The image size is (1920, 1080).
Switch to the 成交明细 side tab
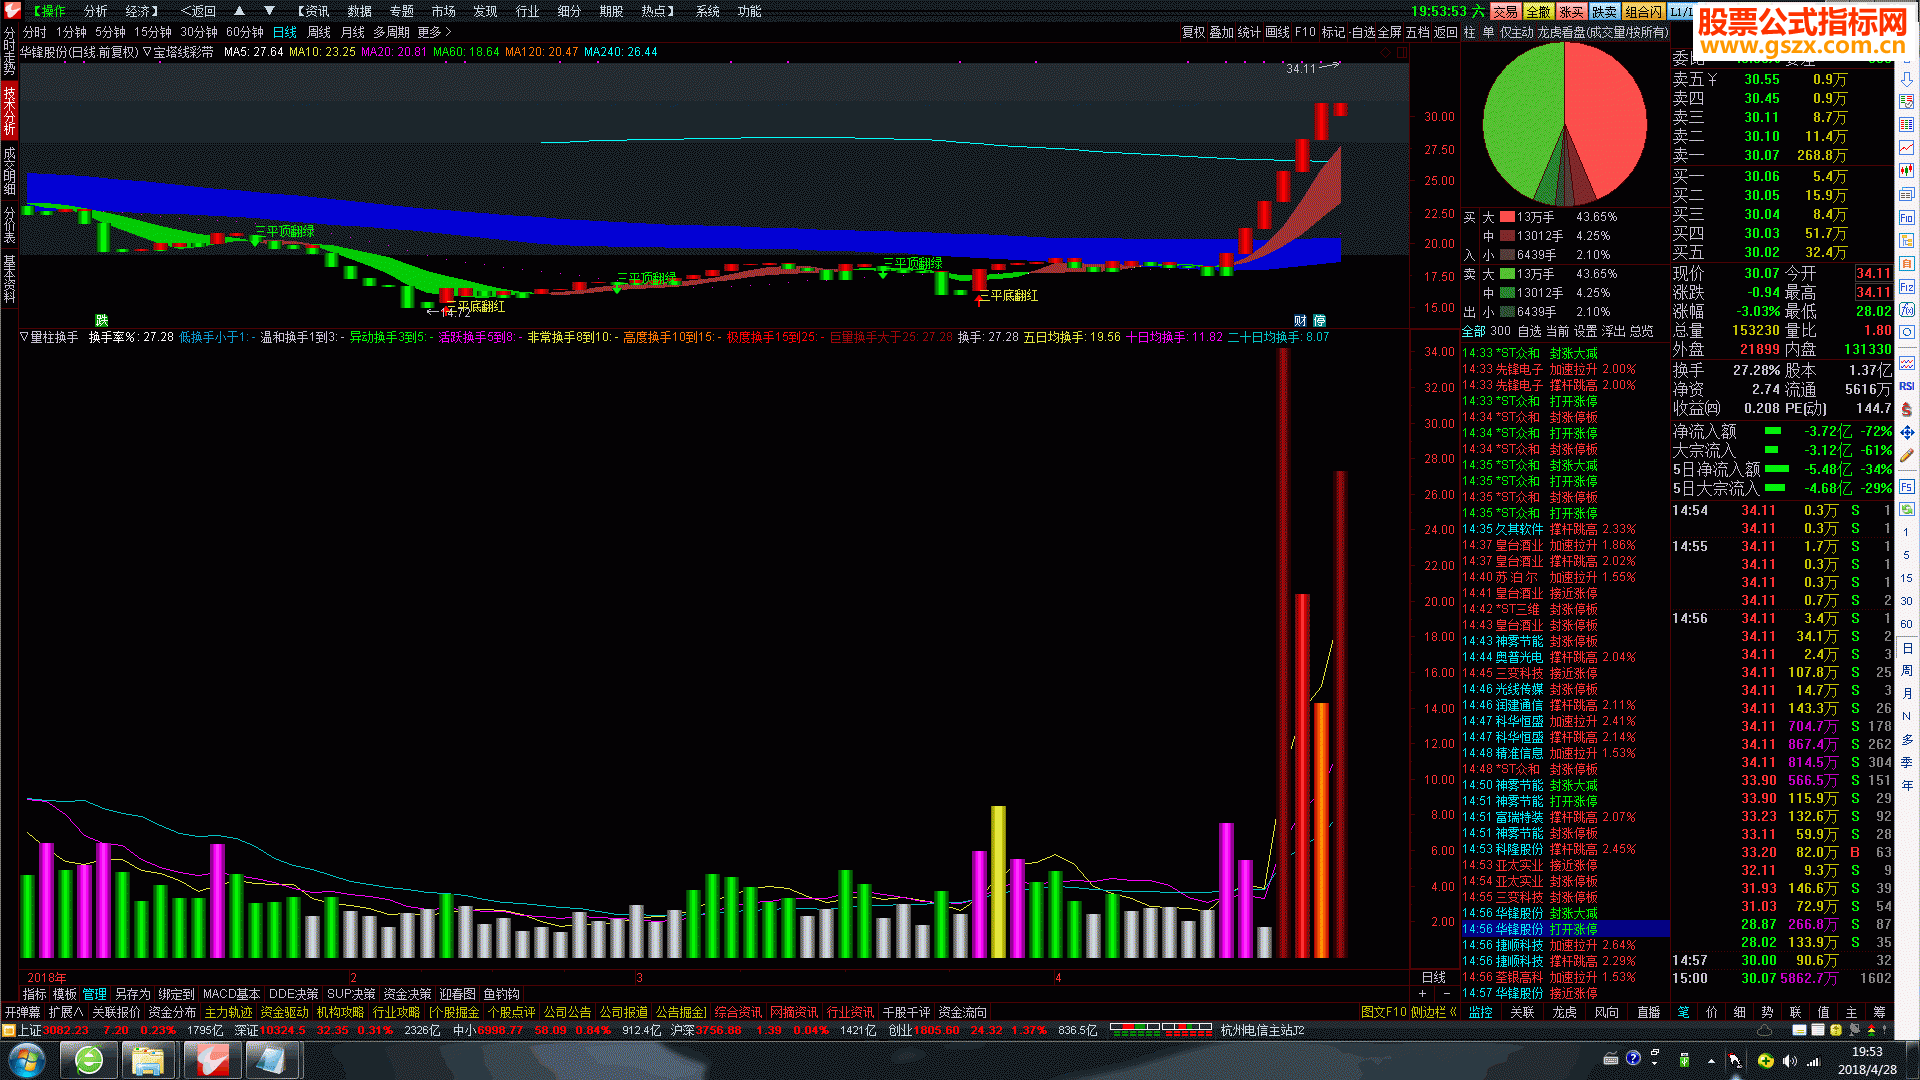(9, 170)
